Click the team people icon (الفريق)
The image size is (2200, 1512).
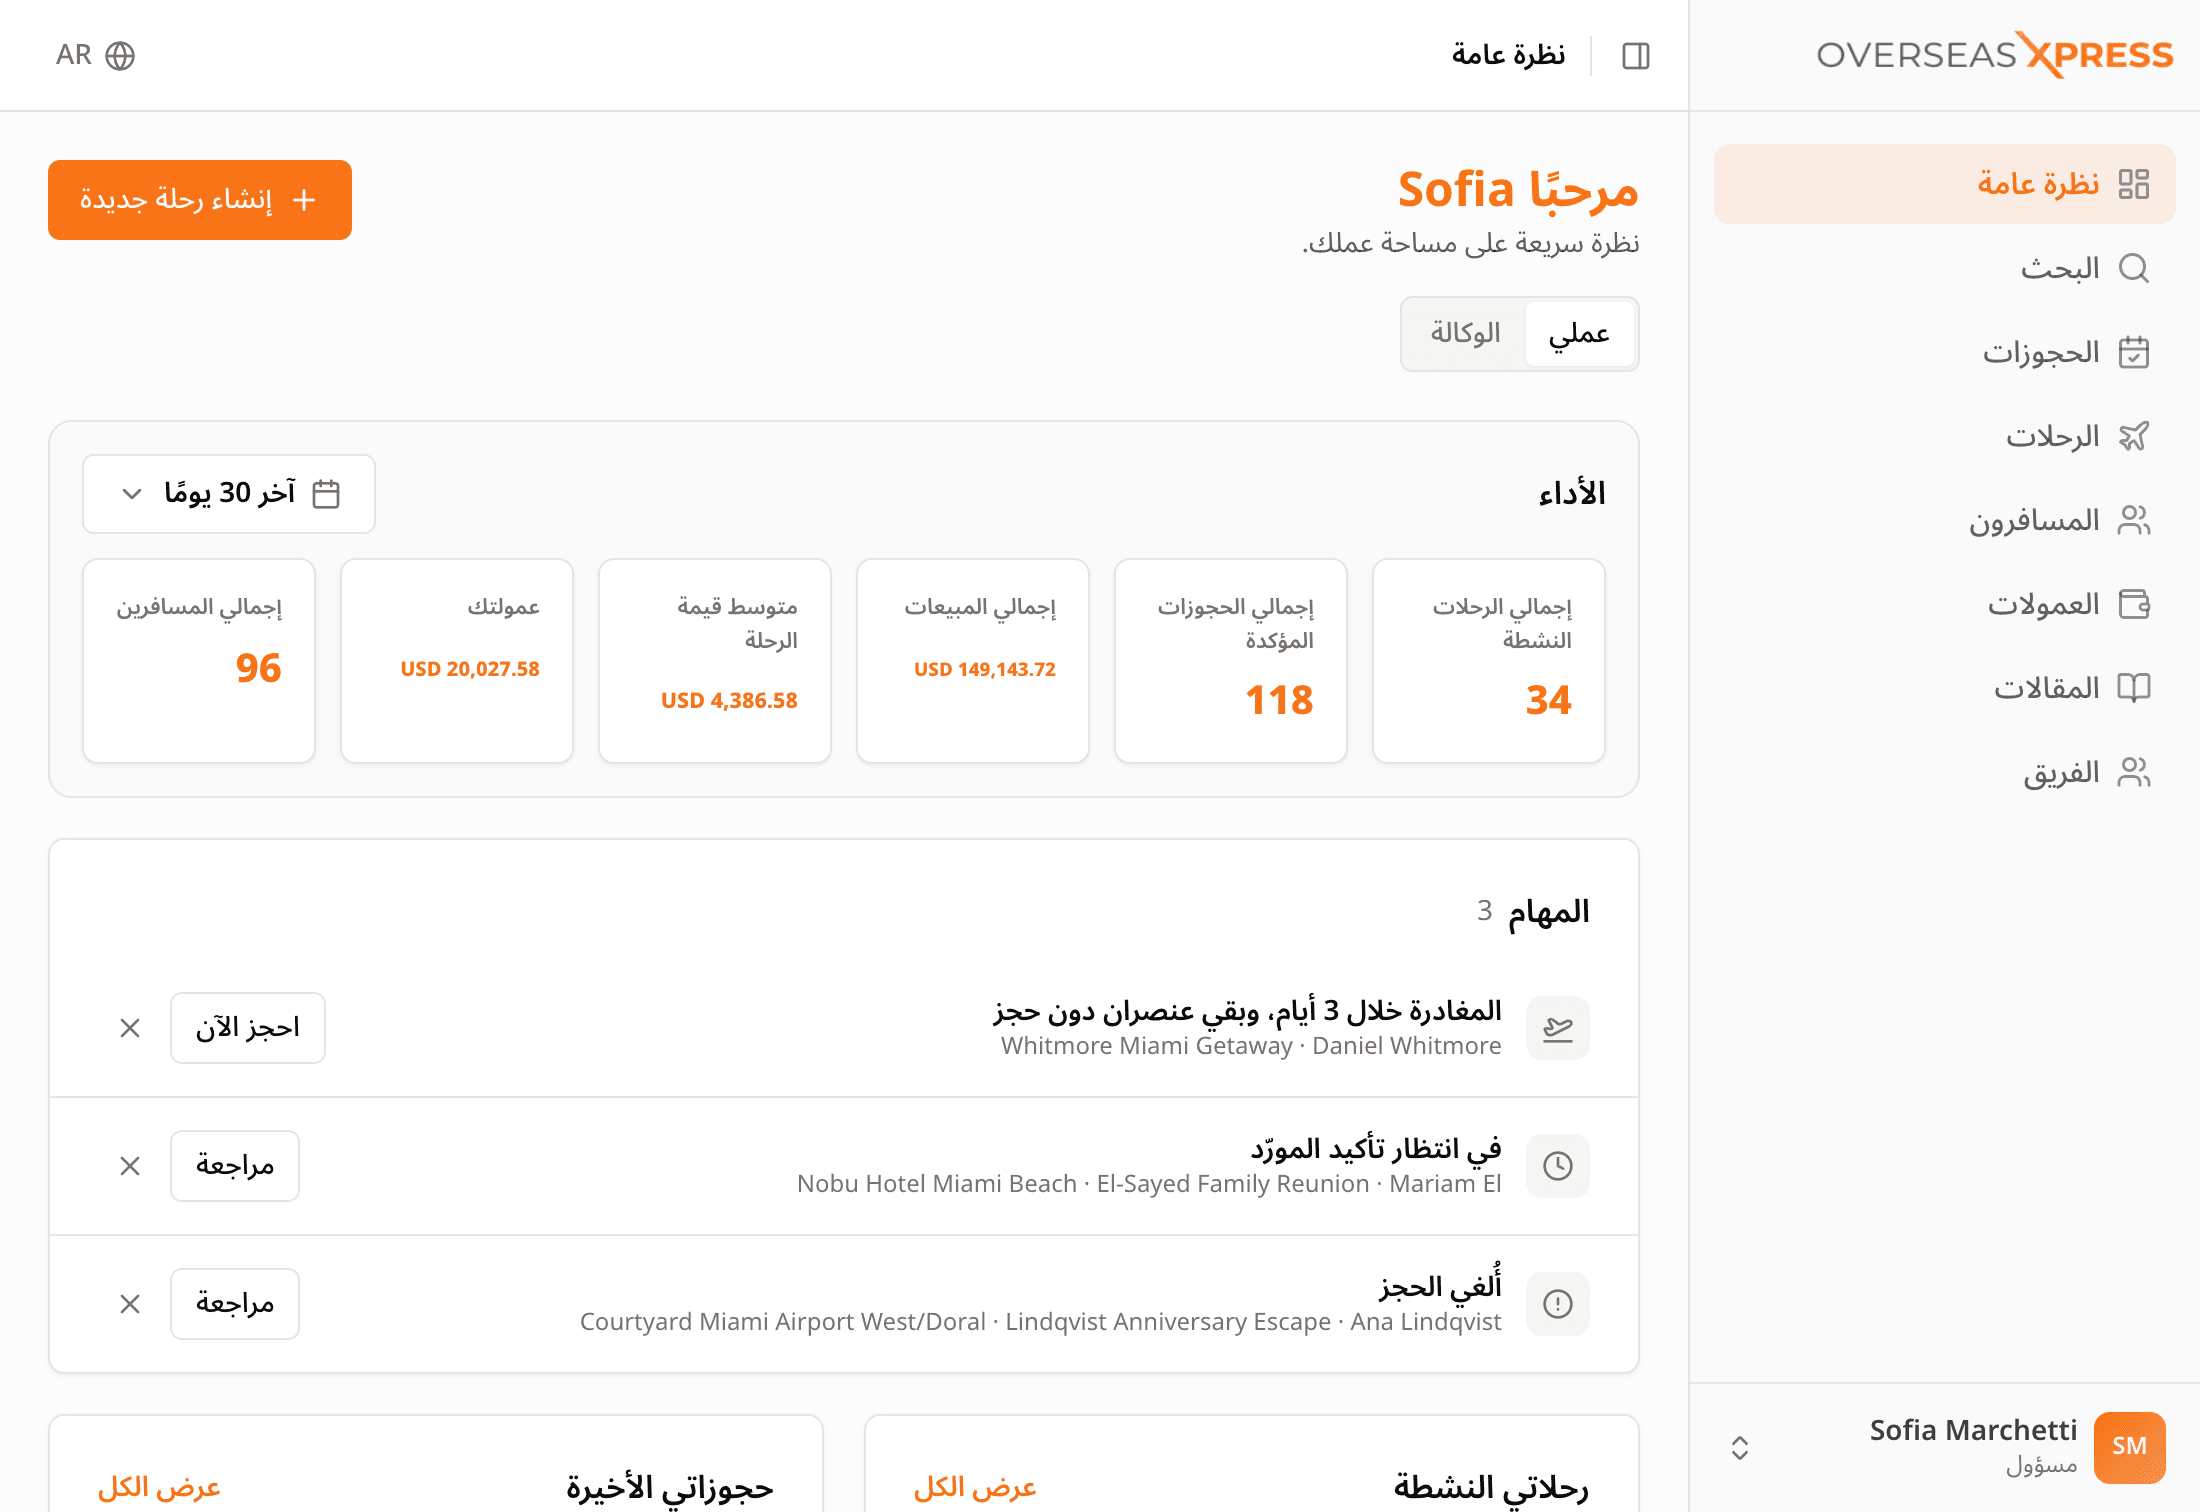[x=2134, y=772]
